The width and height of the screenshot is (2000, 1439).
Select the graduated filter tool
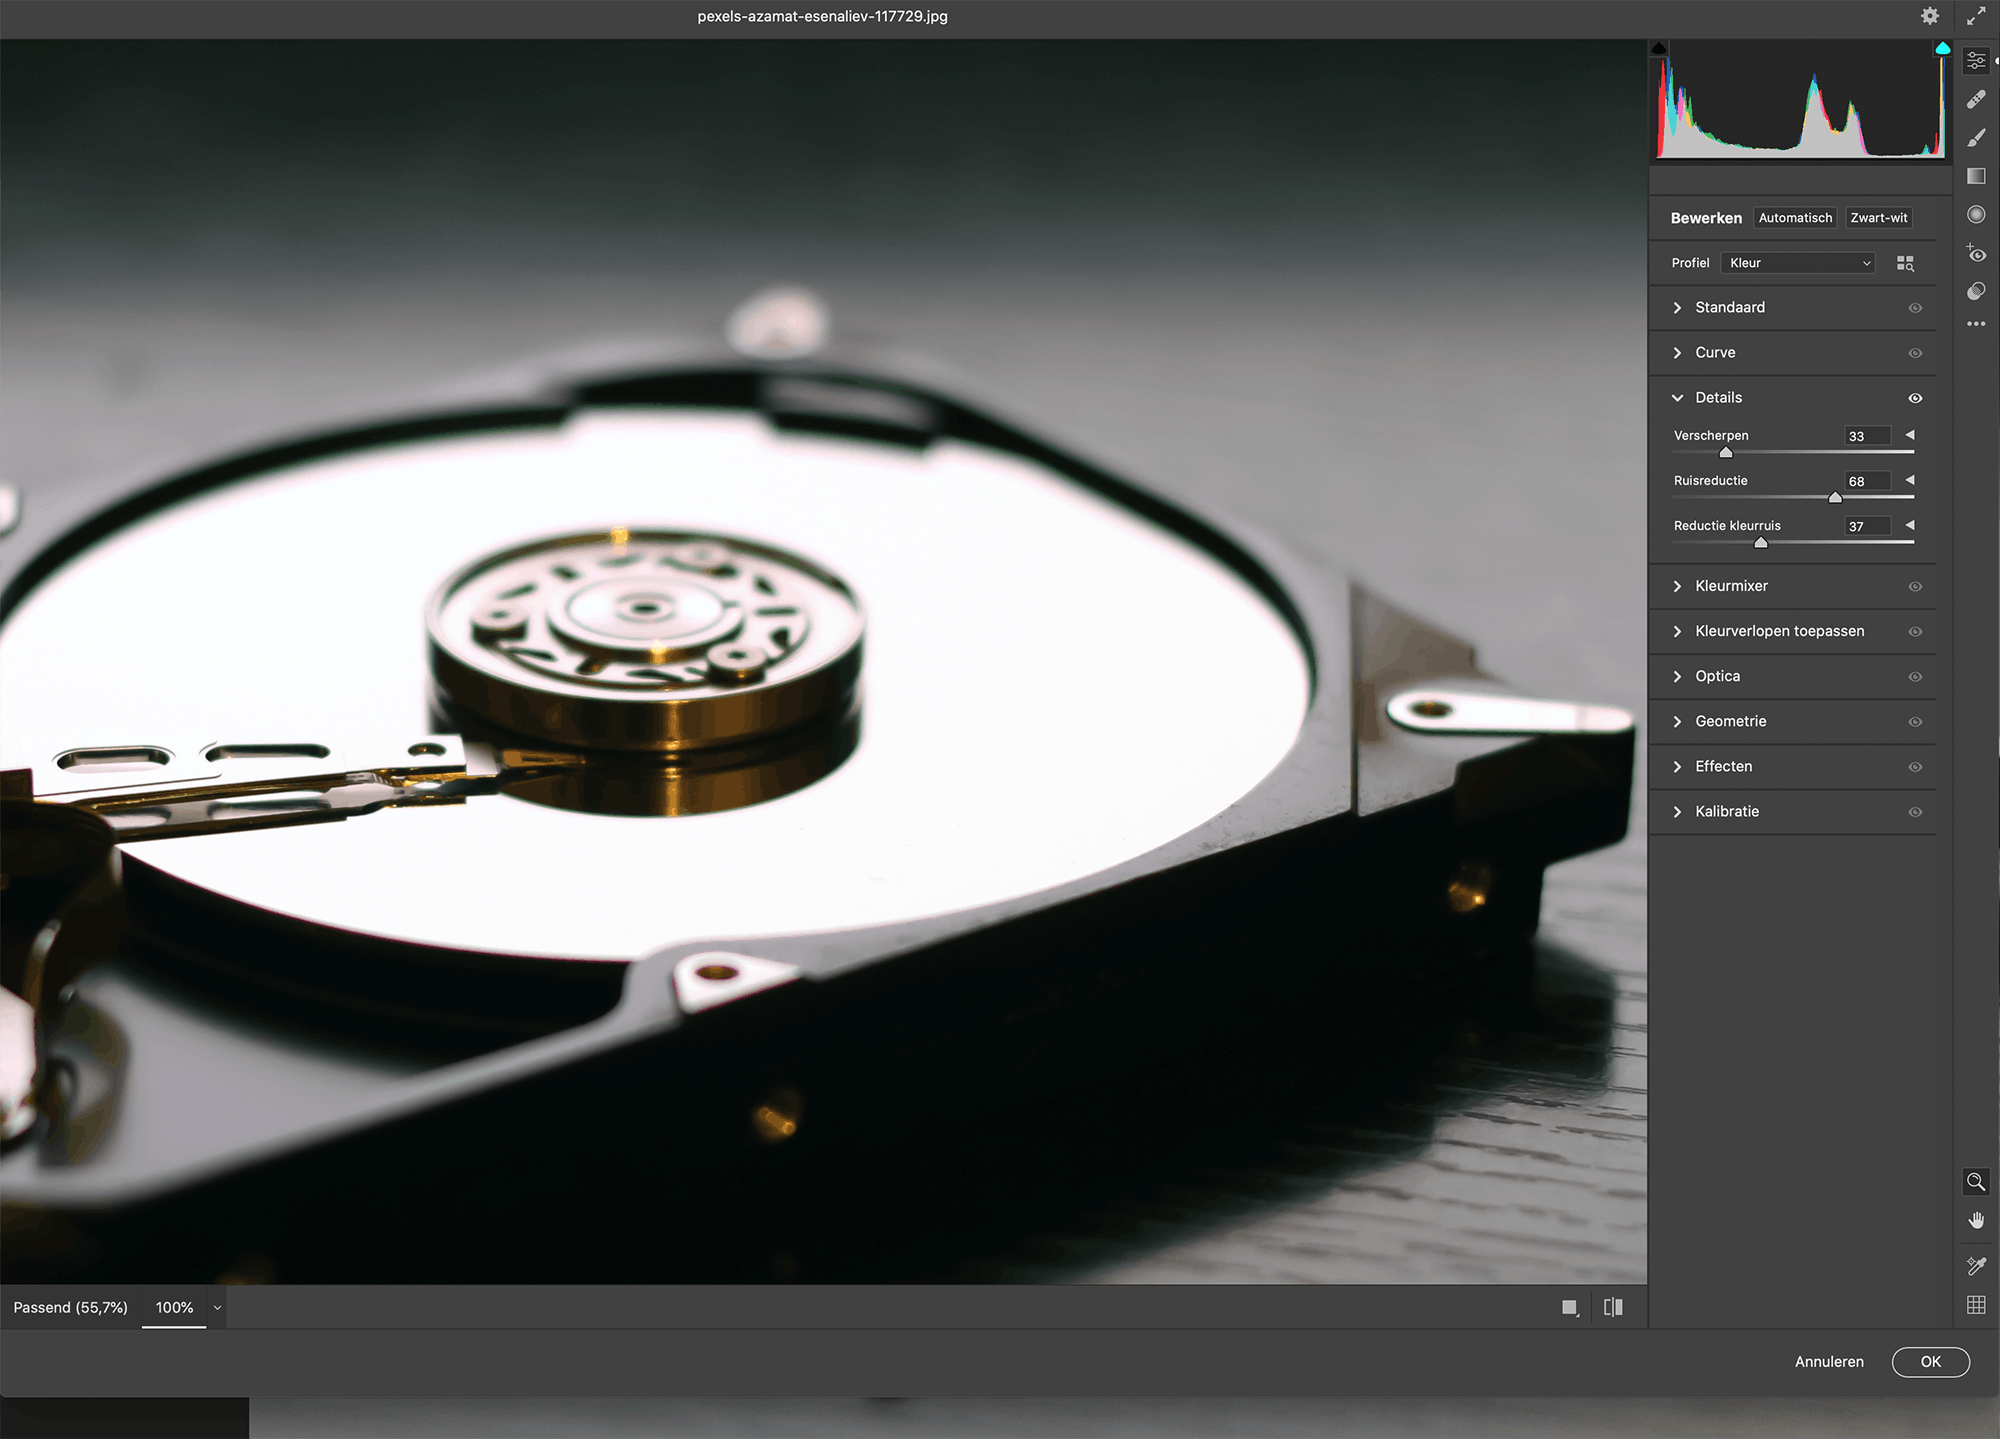click(x=1976, y=176)
